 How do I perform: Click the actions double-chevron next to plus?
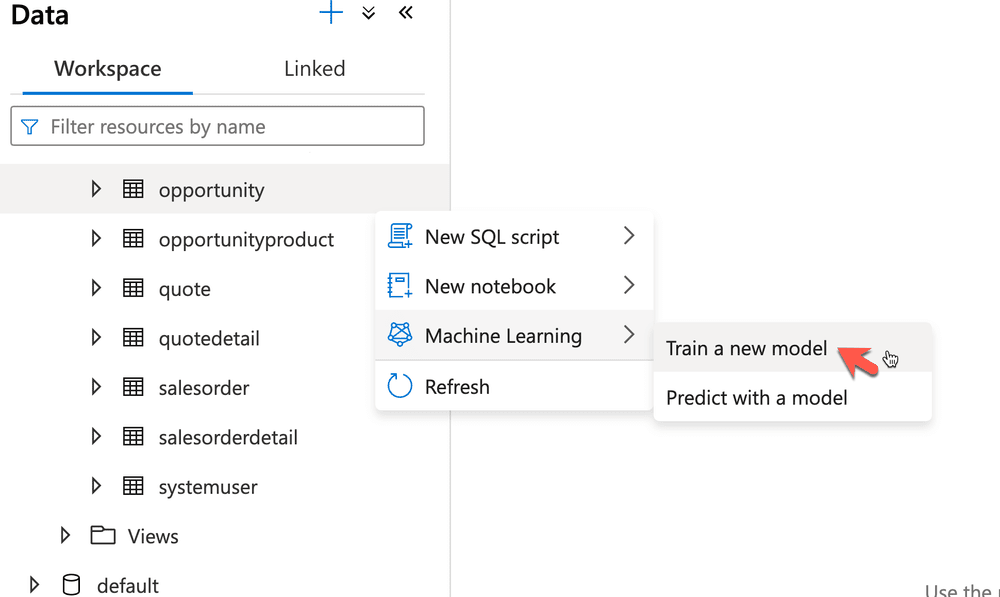(367, 13)
